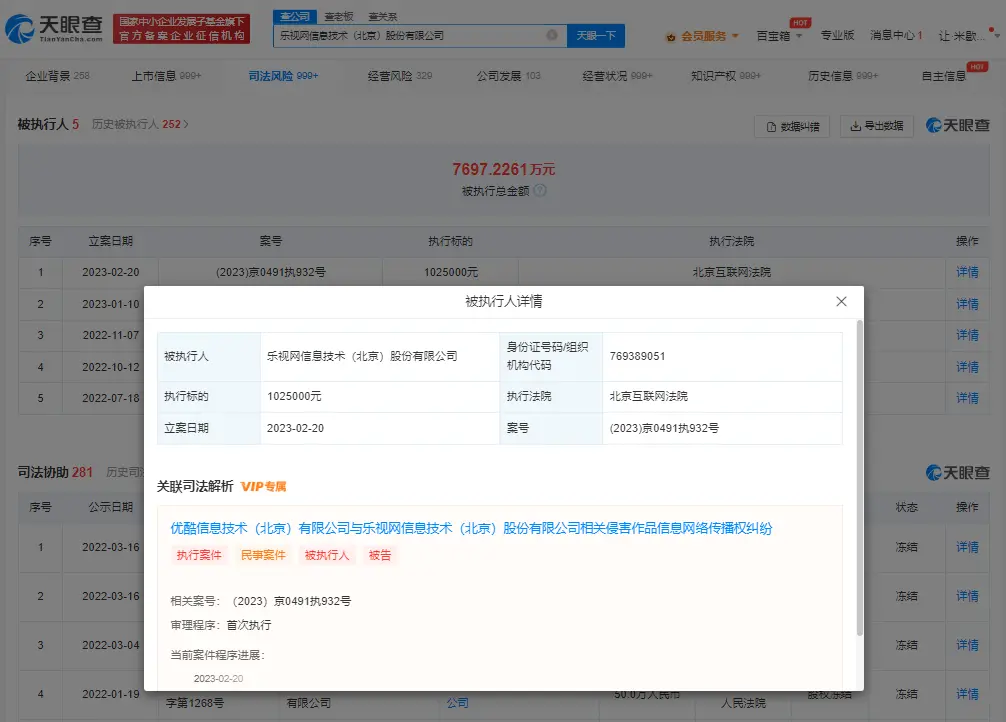Click the red 被执行人 tag
The width and height of the screenshot is (1006, 722).
pos(327,555)
